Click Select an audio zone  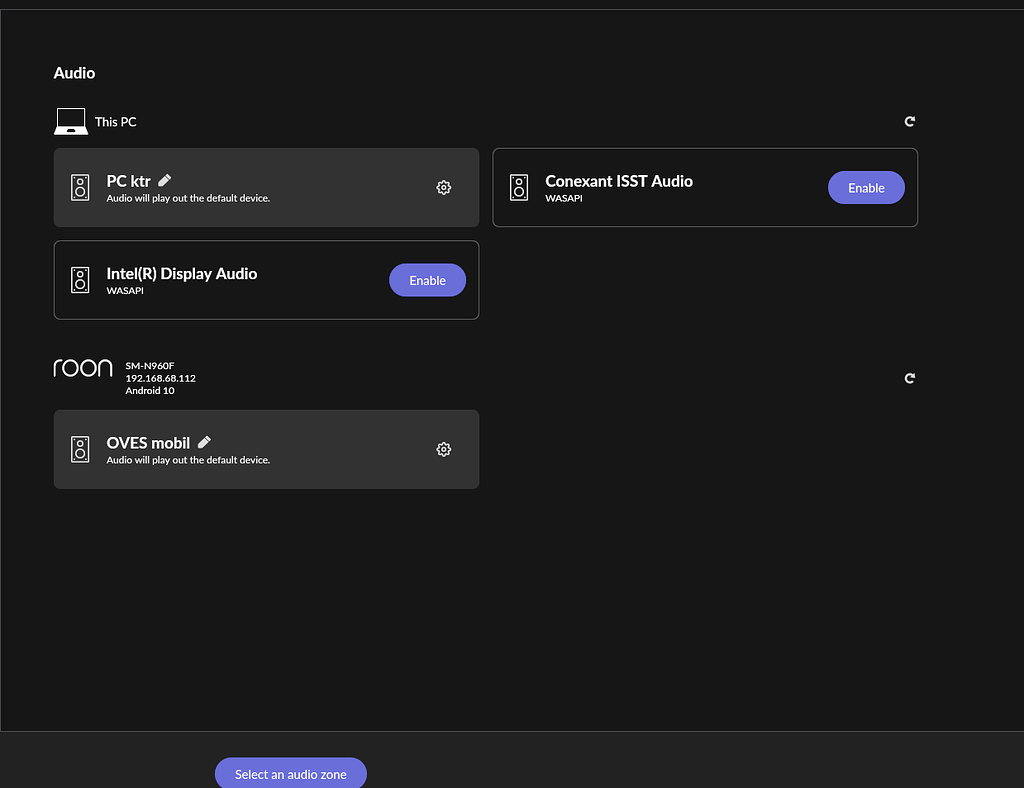(290, 773)
